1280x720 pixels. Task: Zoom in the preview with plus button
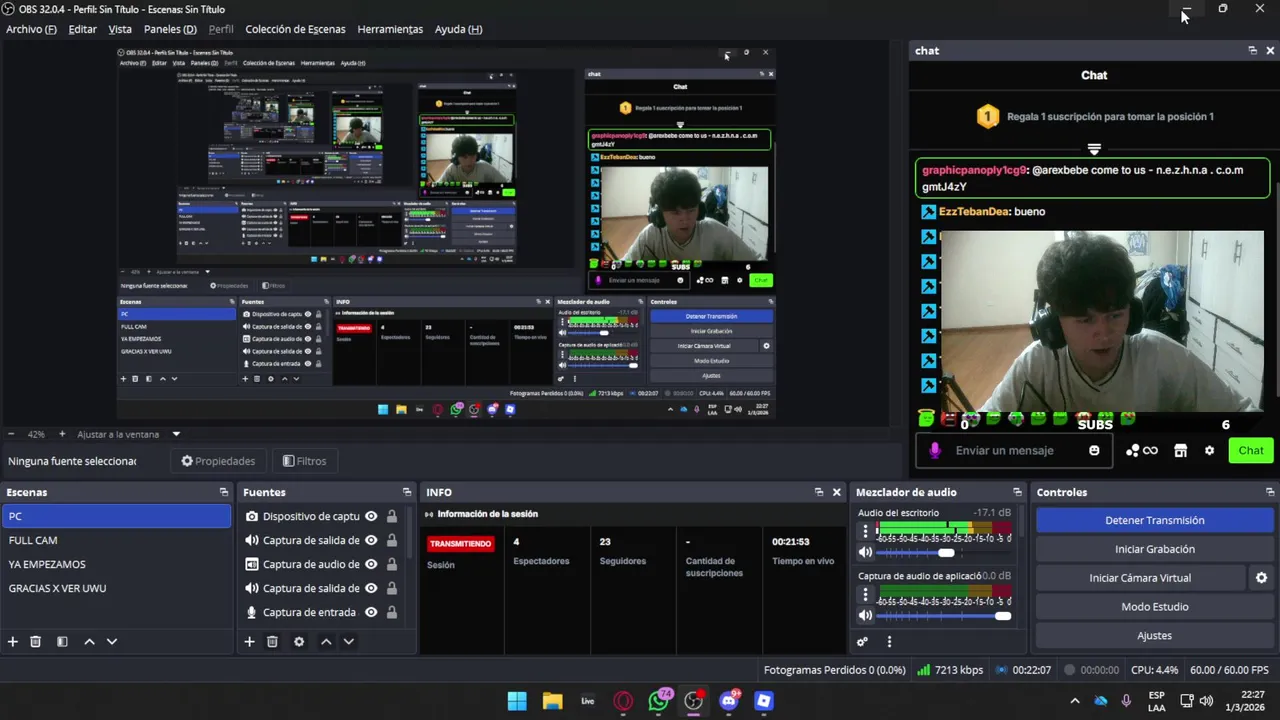coord(62,434)
